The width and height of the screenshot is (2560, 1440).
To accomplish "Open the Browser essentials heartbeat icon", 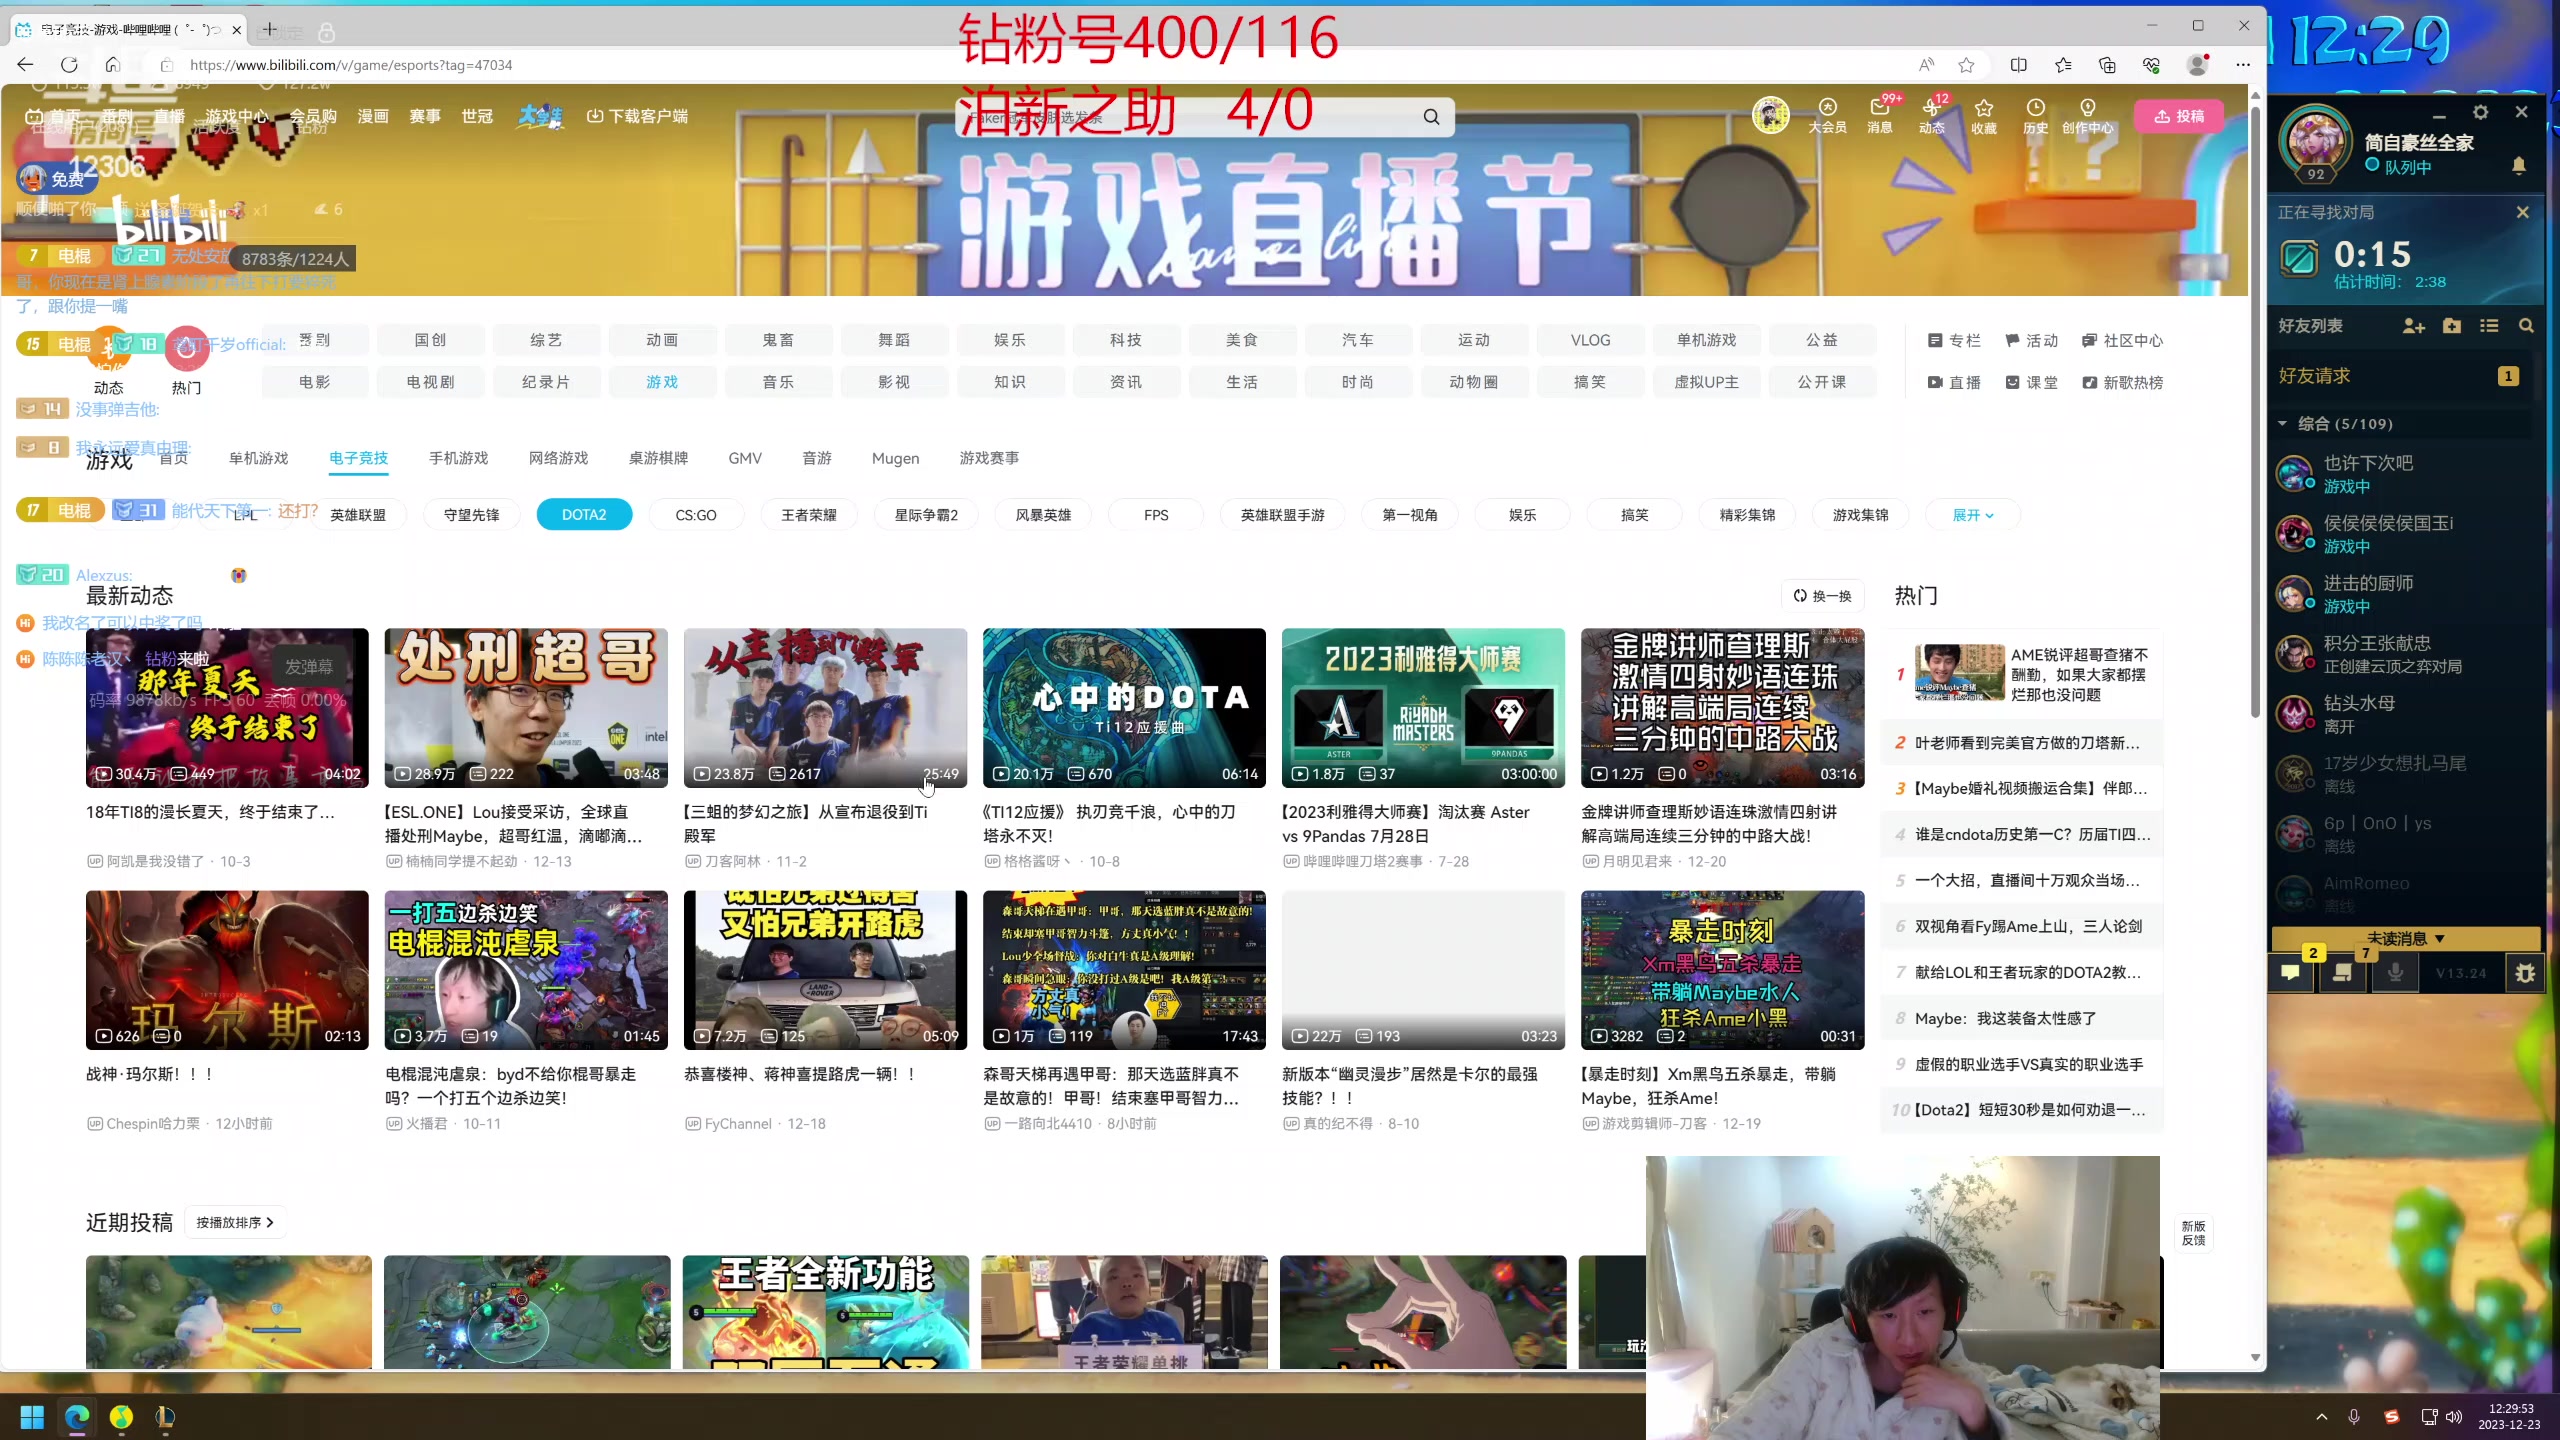I will coord(2151,65).
